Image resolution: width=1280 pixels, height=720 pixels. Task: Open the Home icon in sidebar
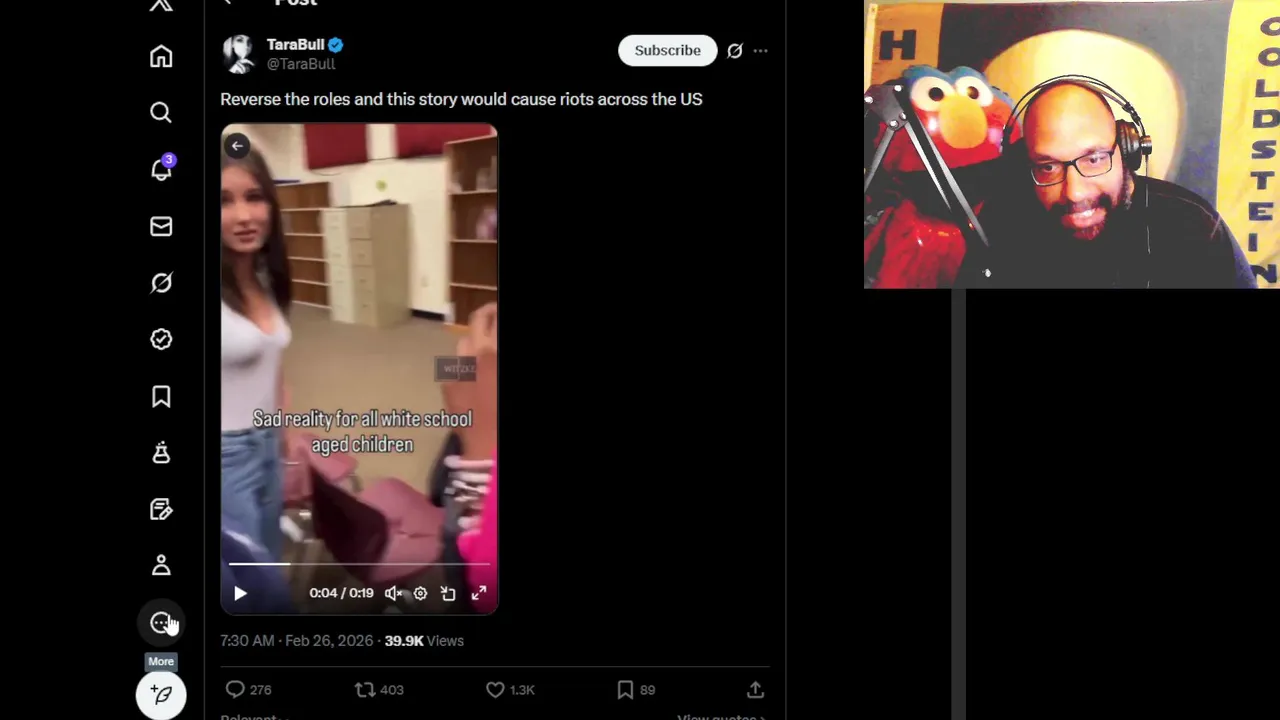(161, 57)
